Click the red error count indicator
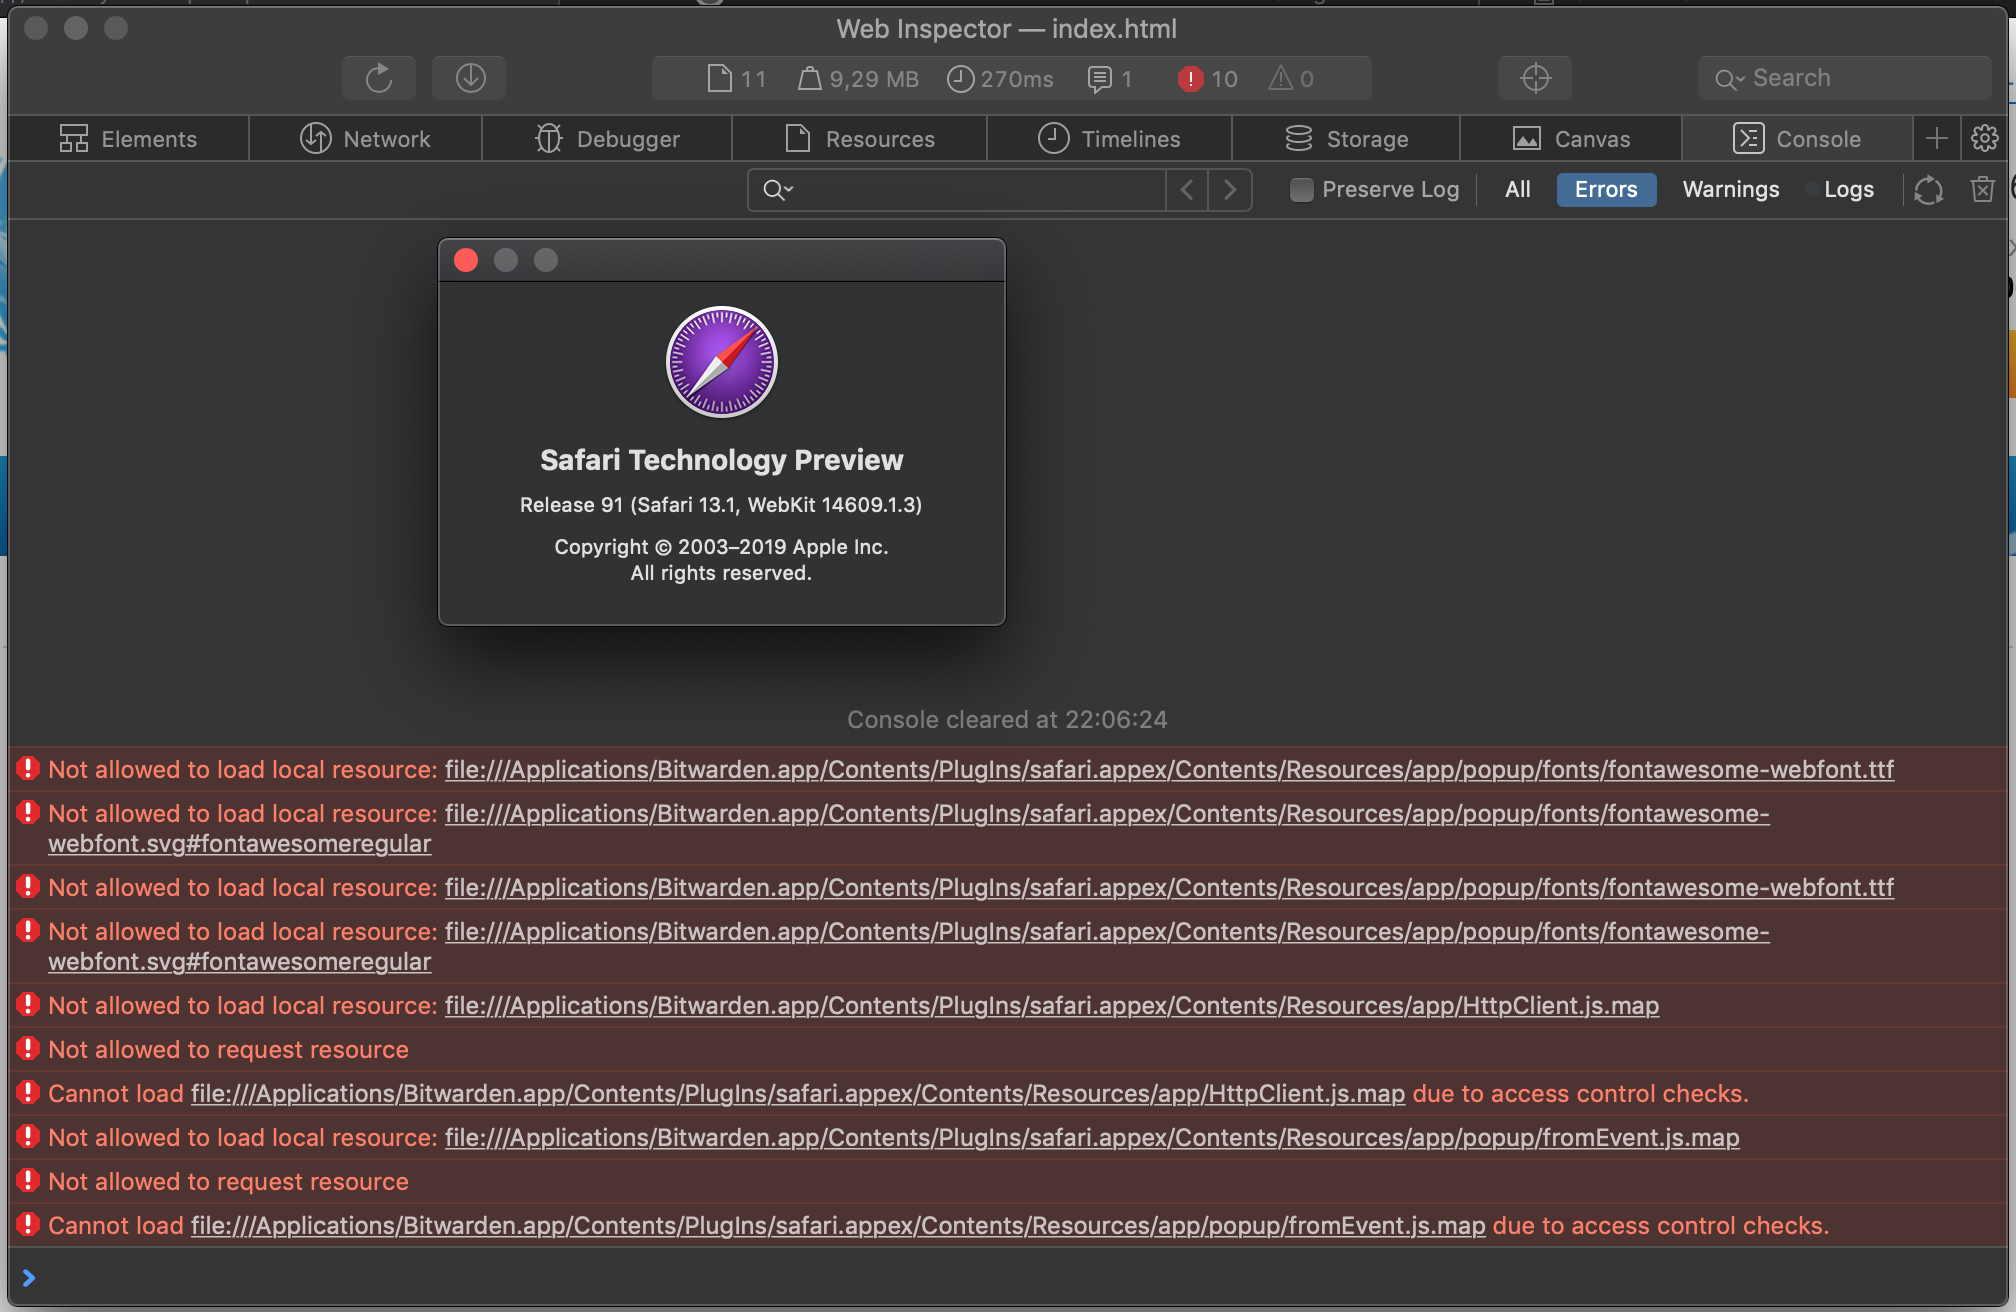This screenshot has height=1312, width=2016. (1208, 78)
